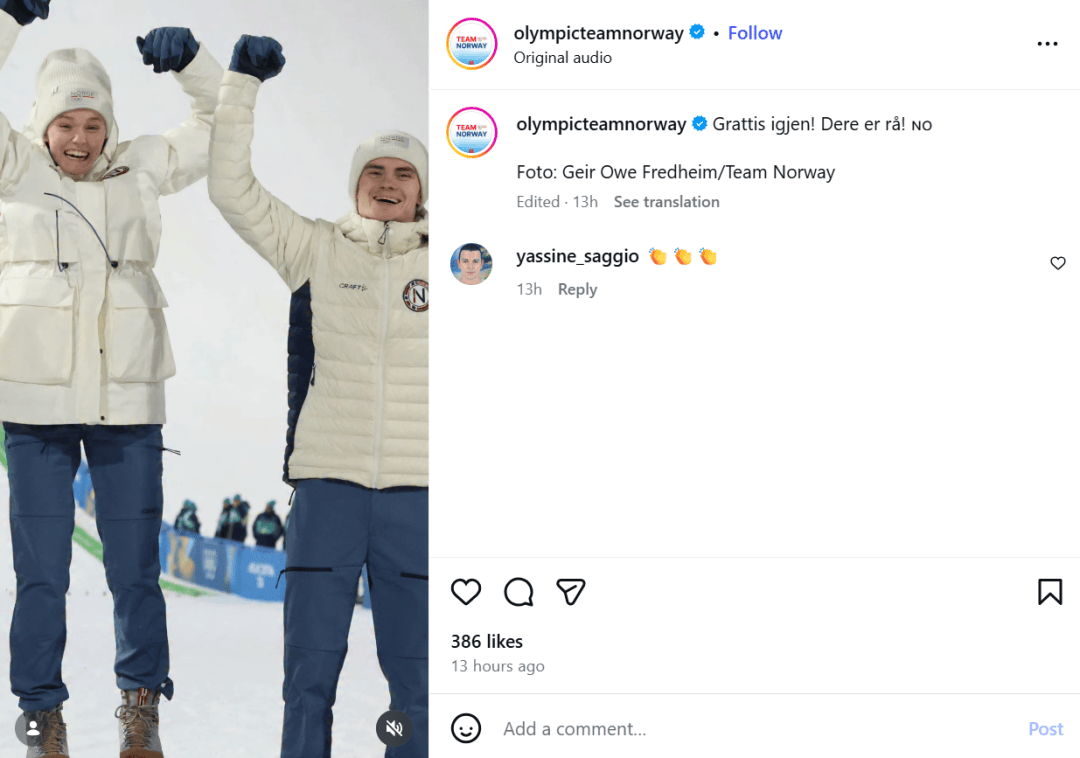Screen dimensions: 1080x758
Task: Open the three-dot more options menu
Action: click(1047, 44)
